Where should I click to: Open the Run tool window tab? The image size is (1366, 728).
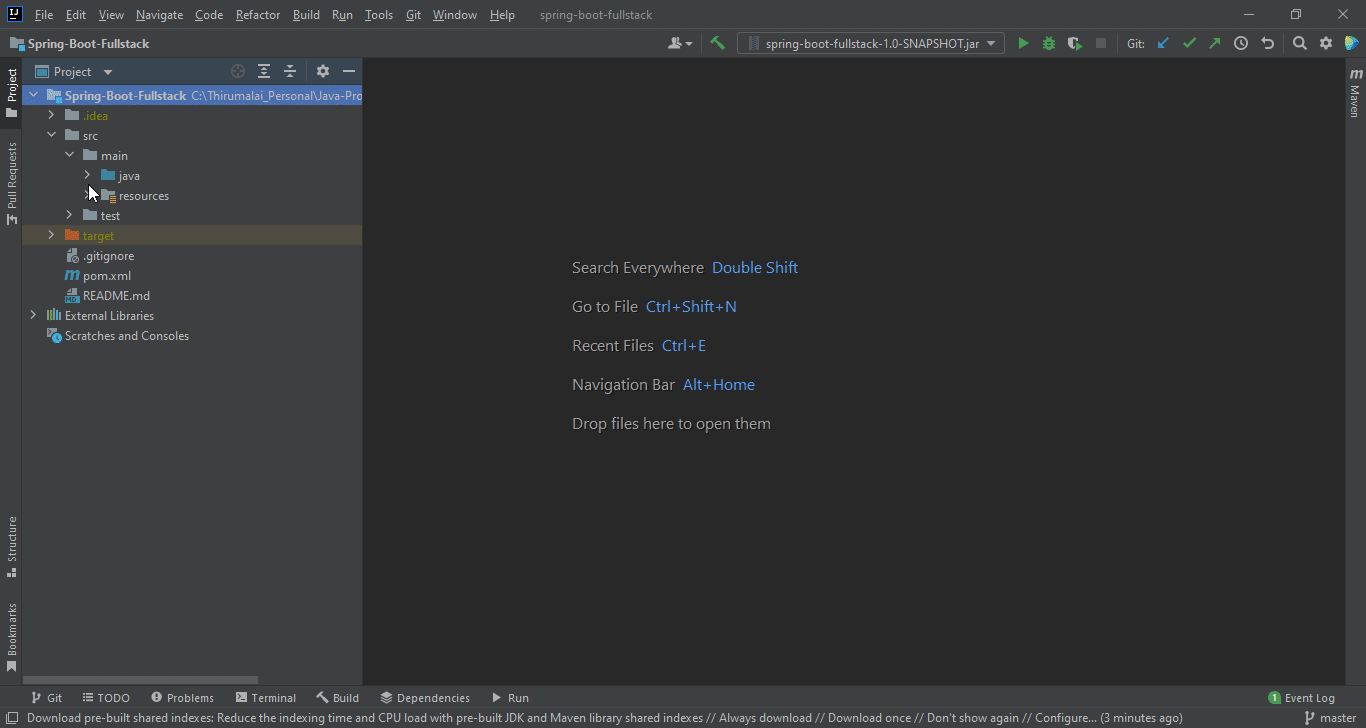[x=510, y=698]
